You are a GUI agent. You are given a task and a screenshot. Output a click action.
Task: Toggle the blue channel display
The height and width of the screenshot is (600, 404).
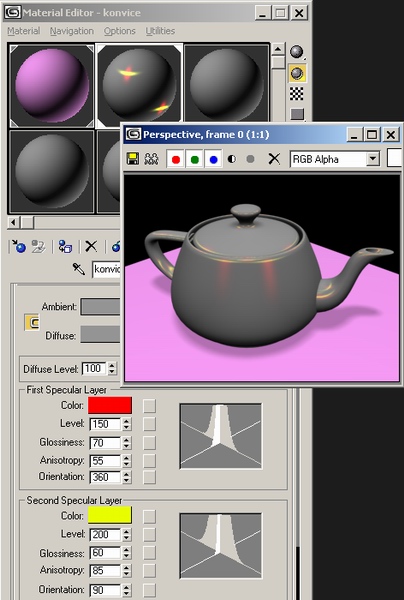(213, 159)
